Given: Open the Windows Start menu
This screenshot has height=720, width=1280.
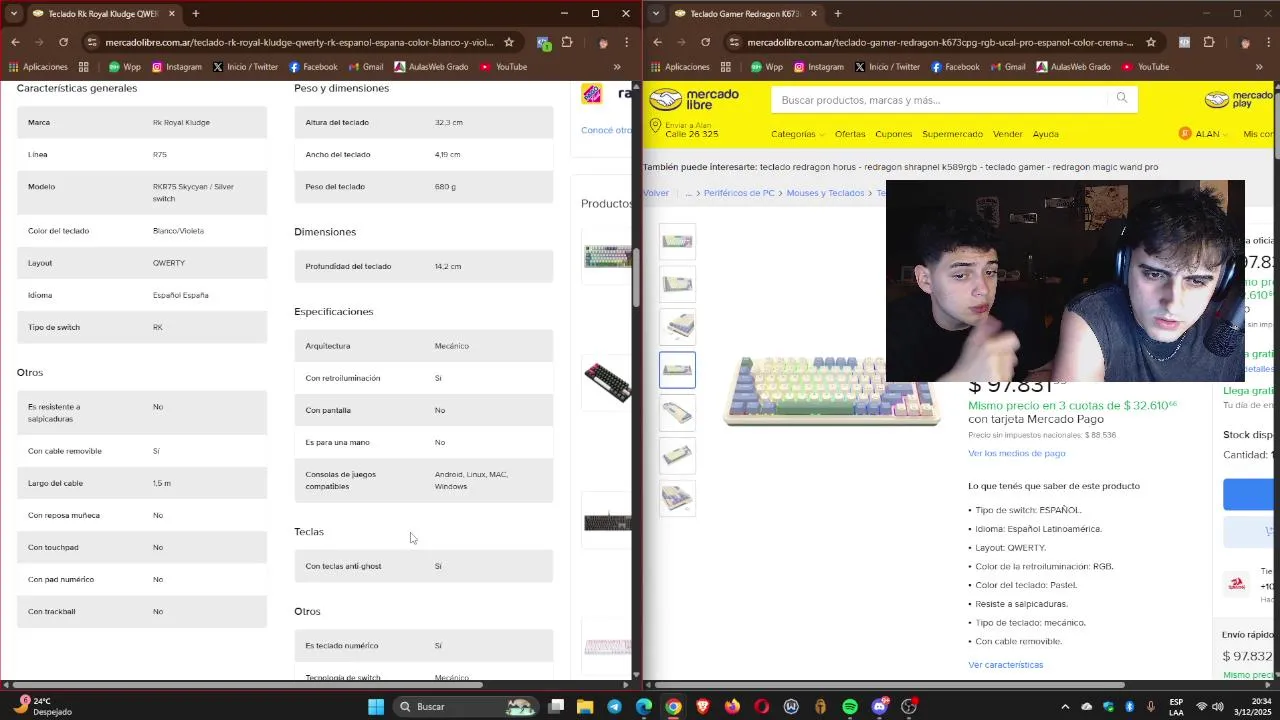Looking at the screenshot, I should [376, 707].
